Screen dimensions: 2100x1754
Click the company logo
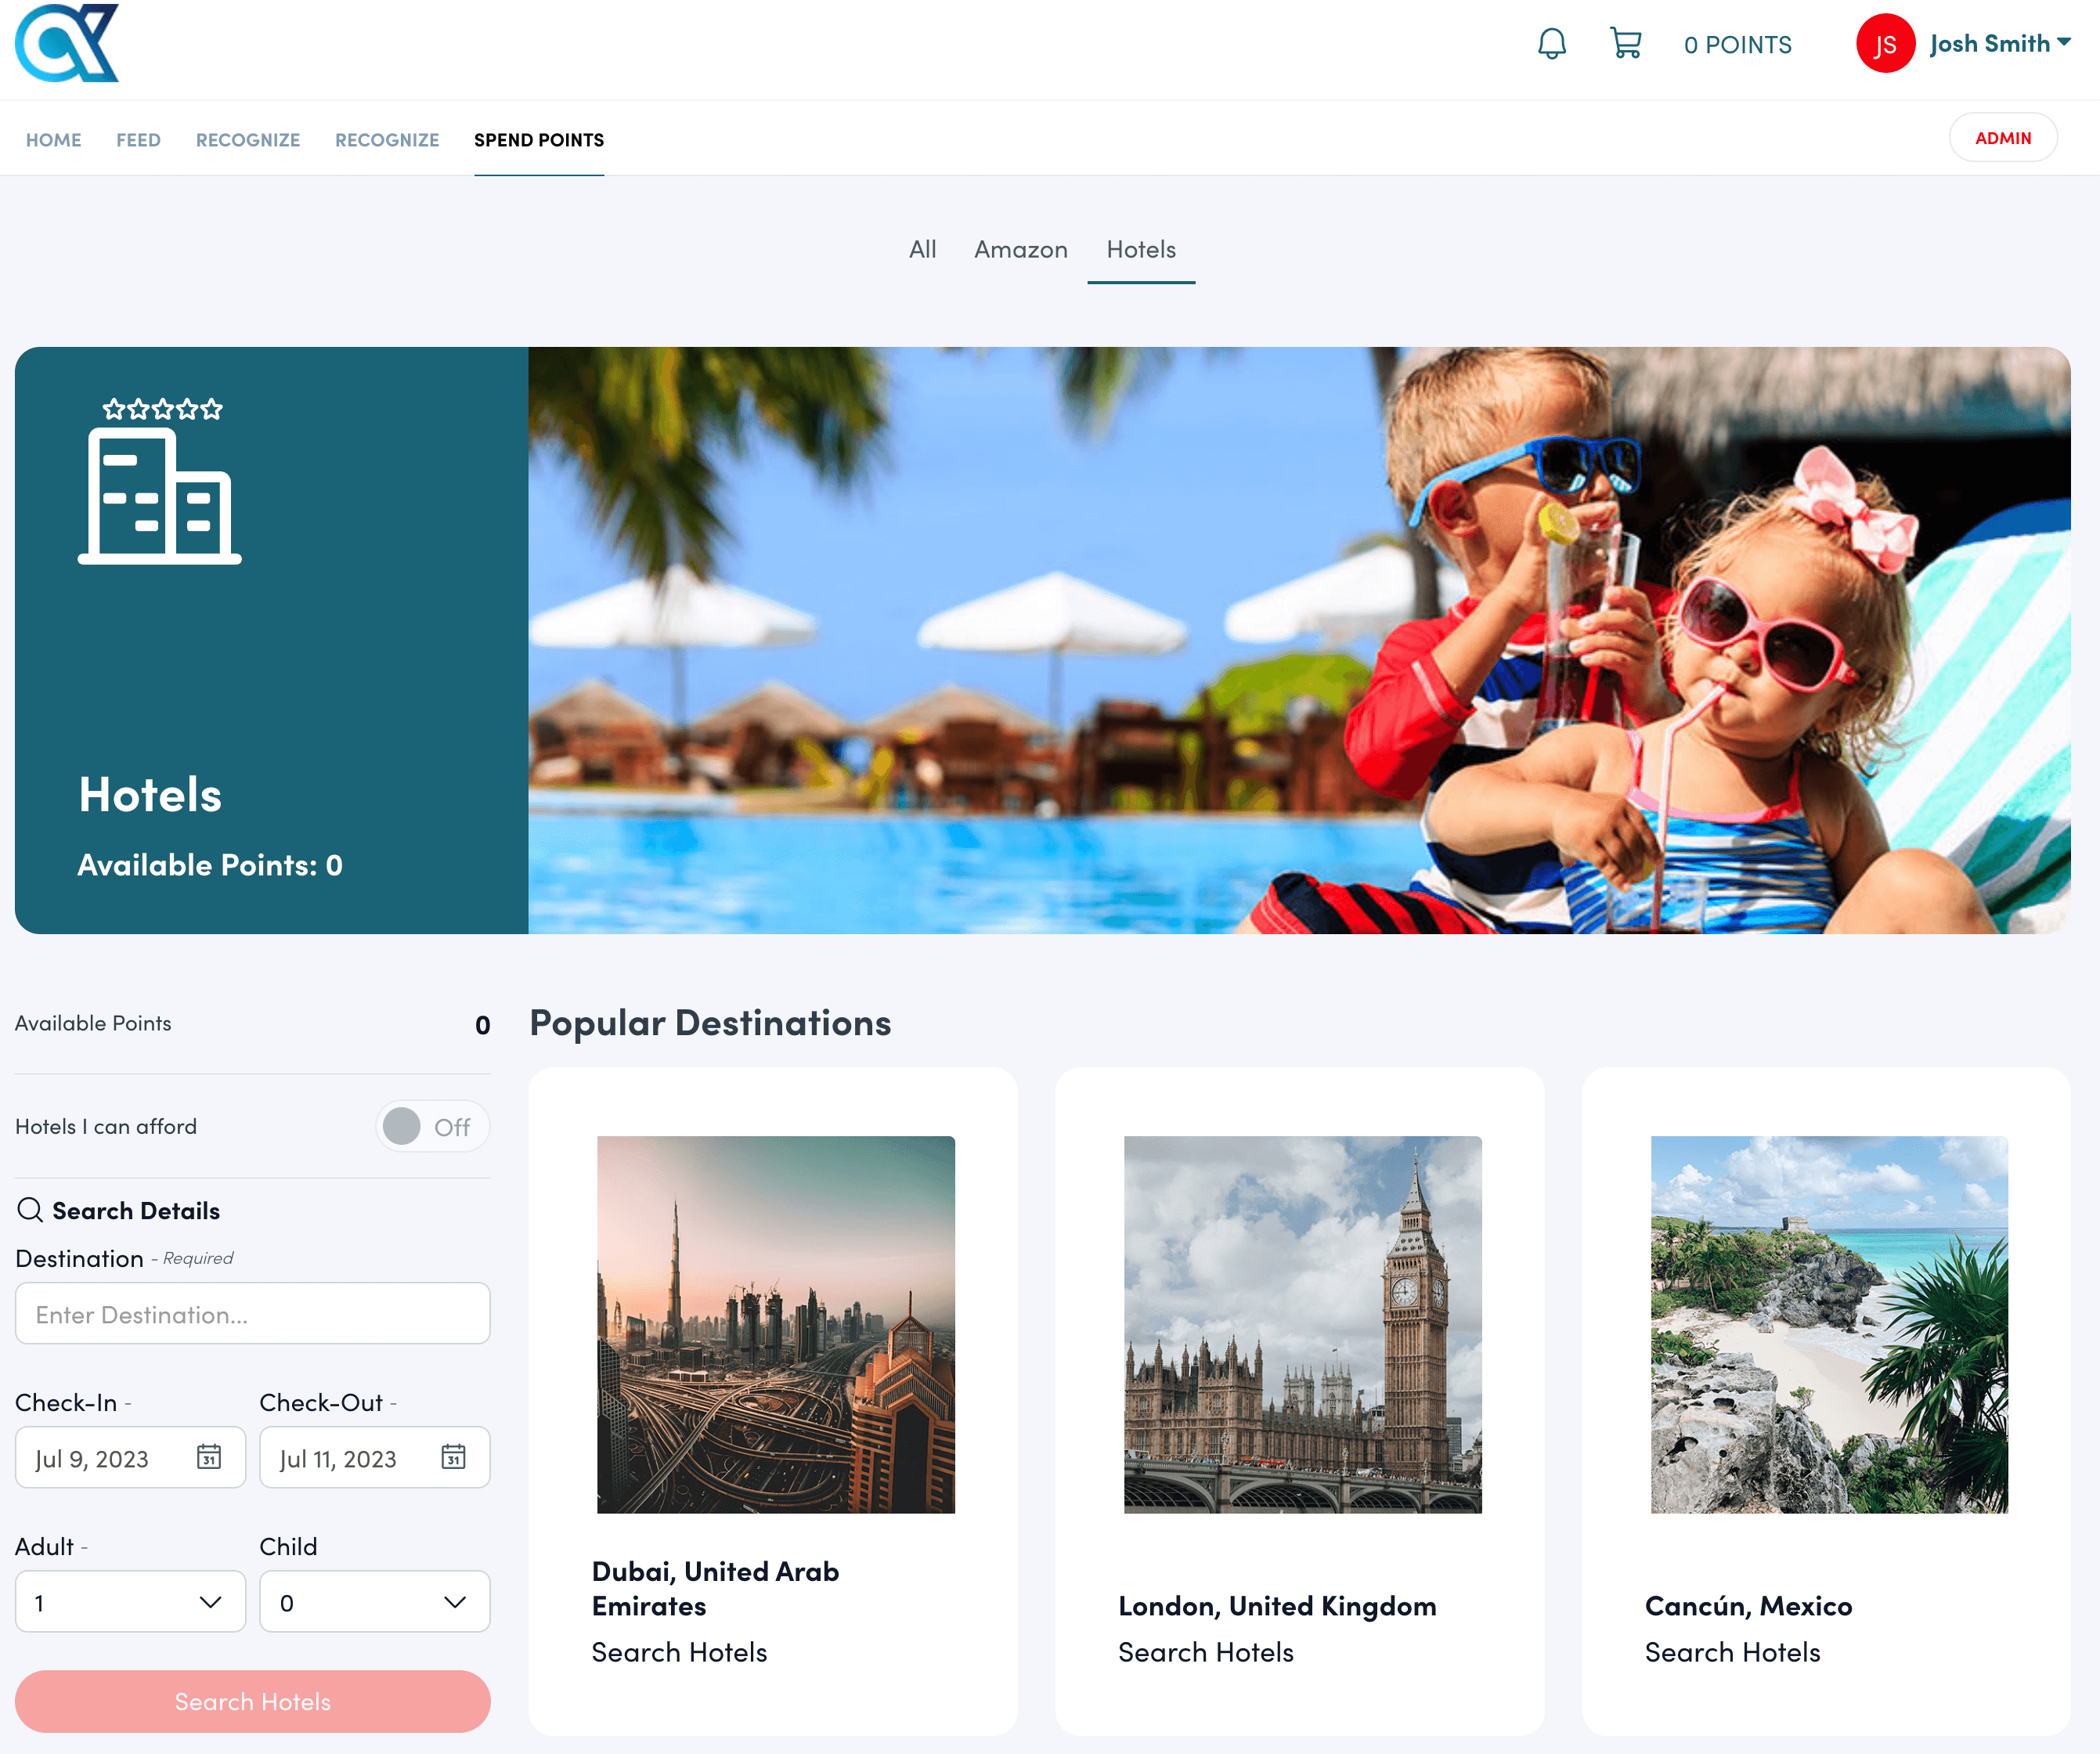click(67, 43)
